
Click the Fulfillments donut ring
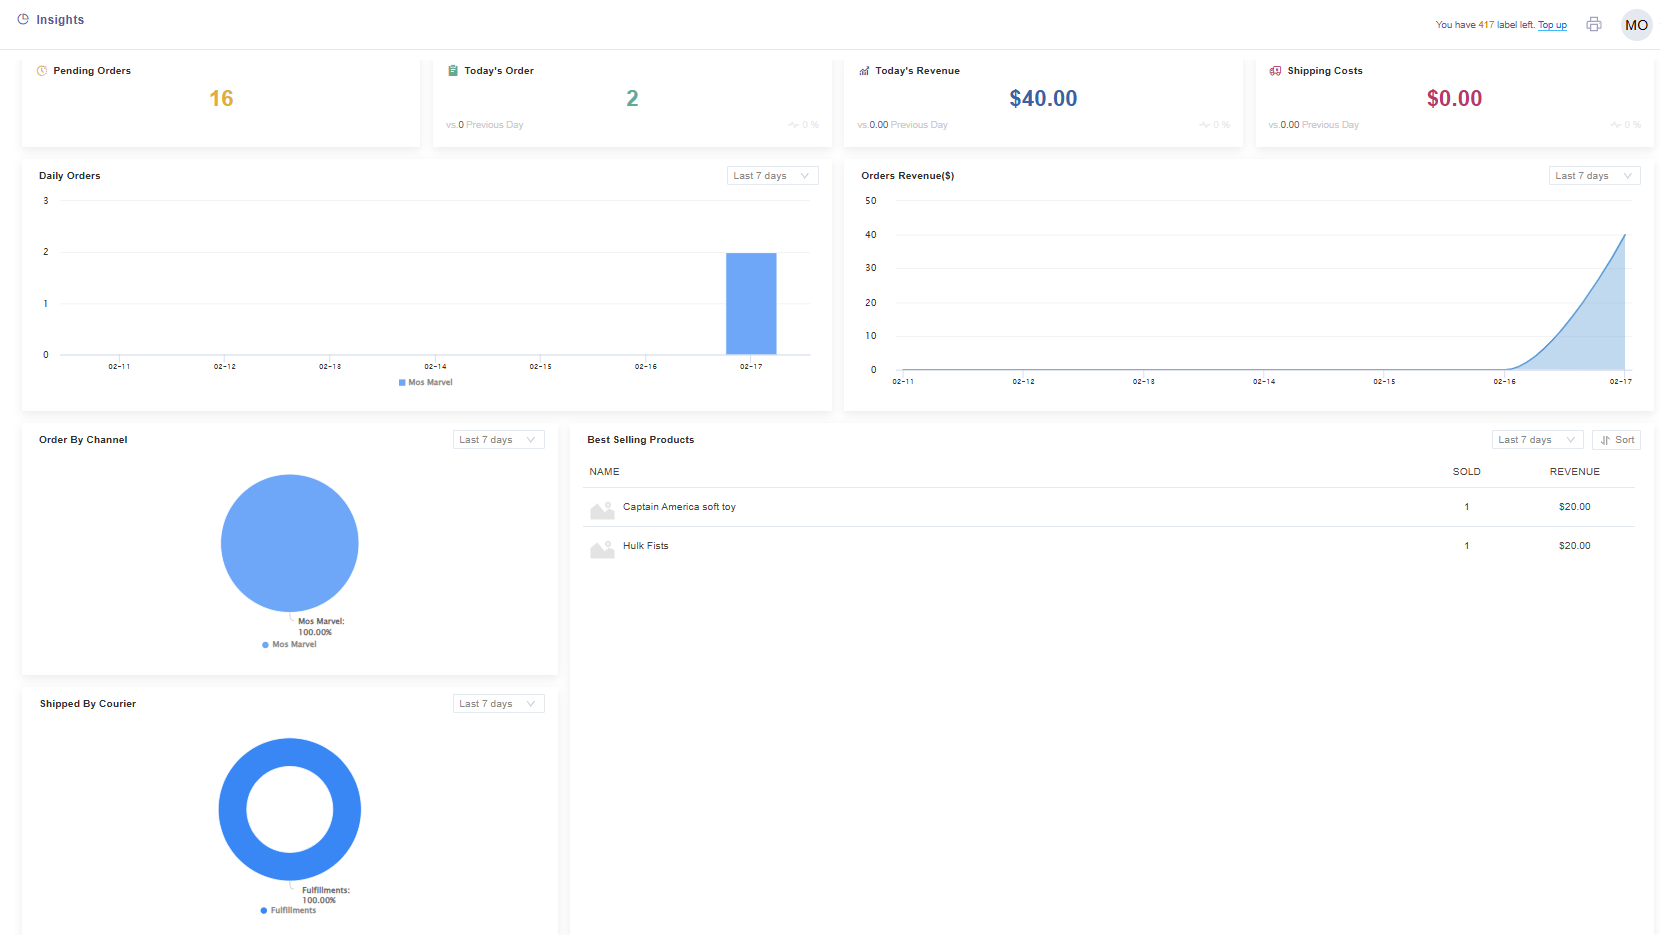234,810
